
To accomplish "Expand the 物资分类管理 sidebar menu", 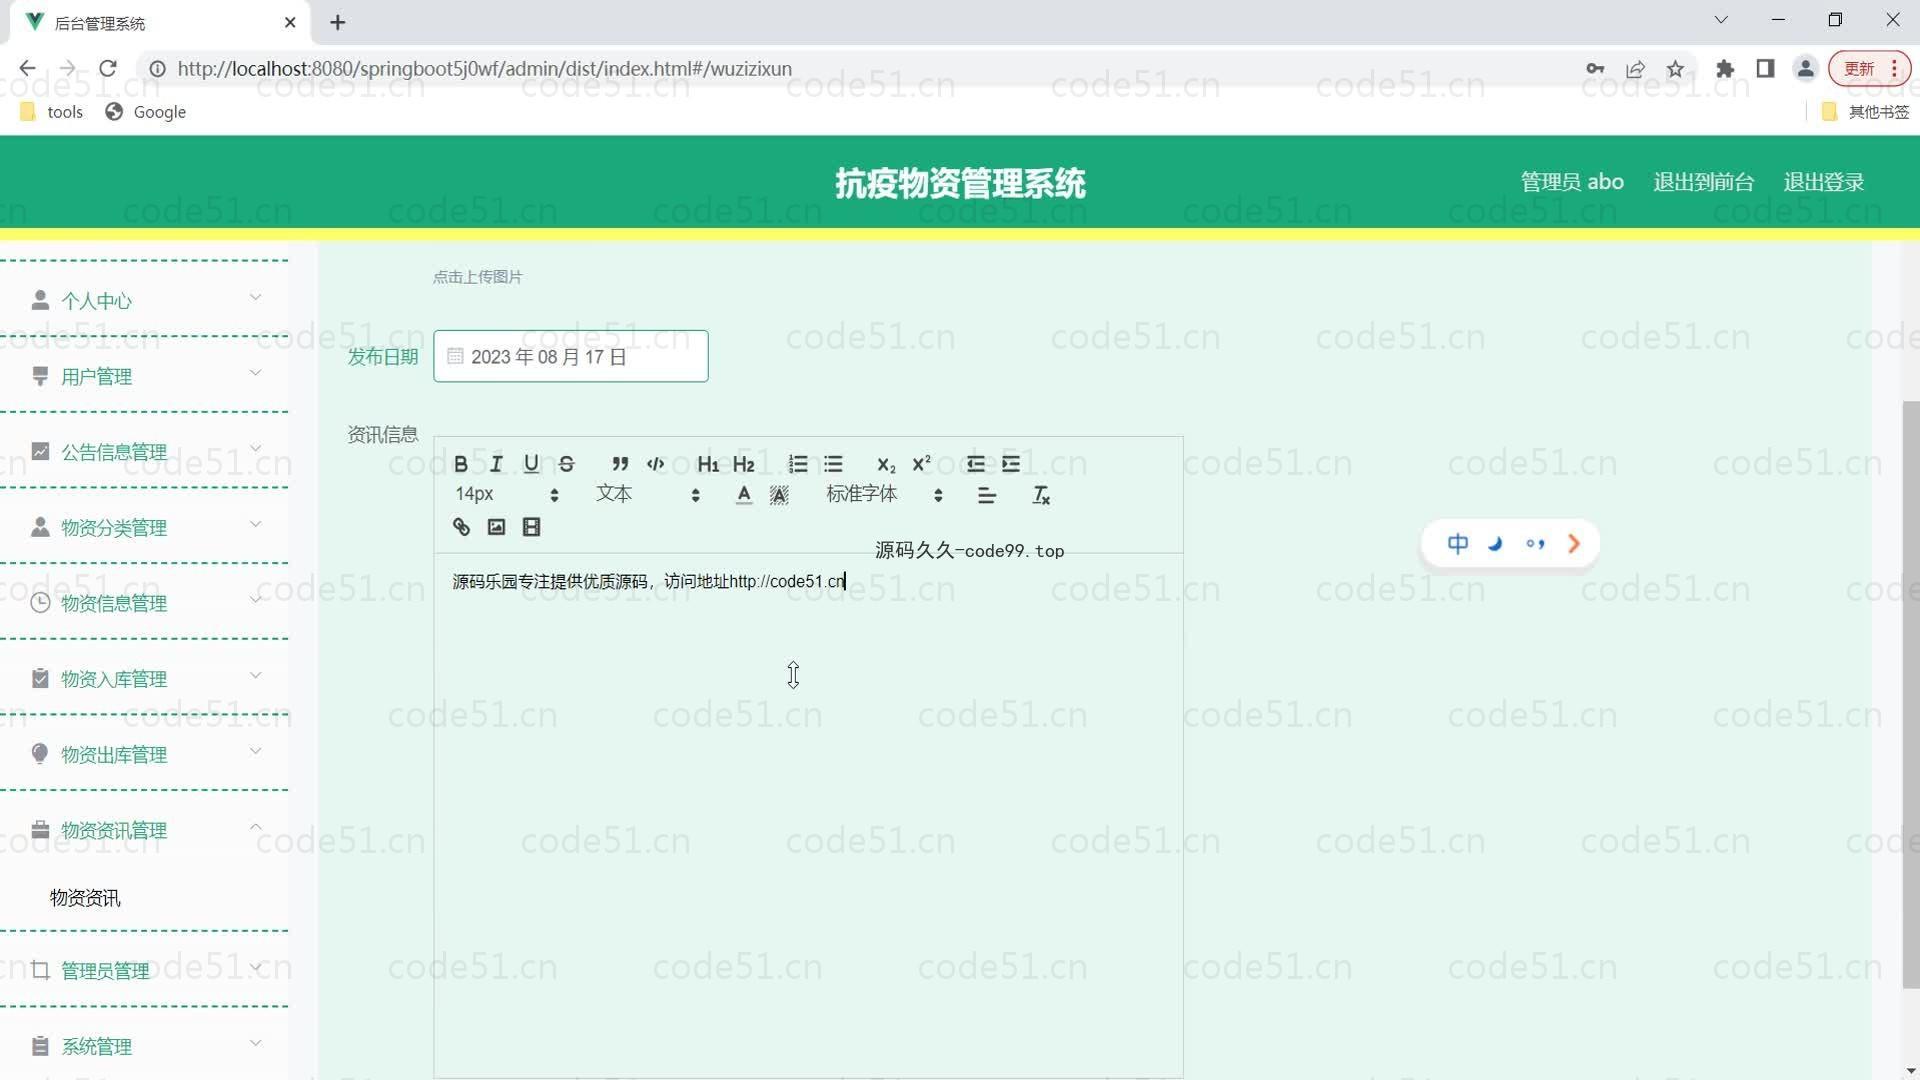I will (145, 528).
